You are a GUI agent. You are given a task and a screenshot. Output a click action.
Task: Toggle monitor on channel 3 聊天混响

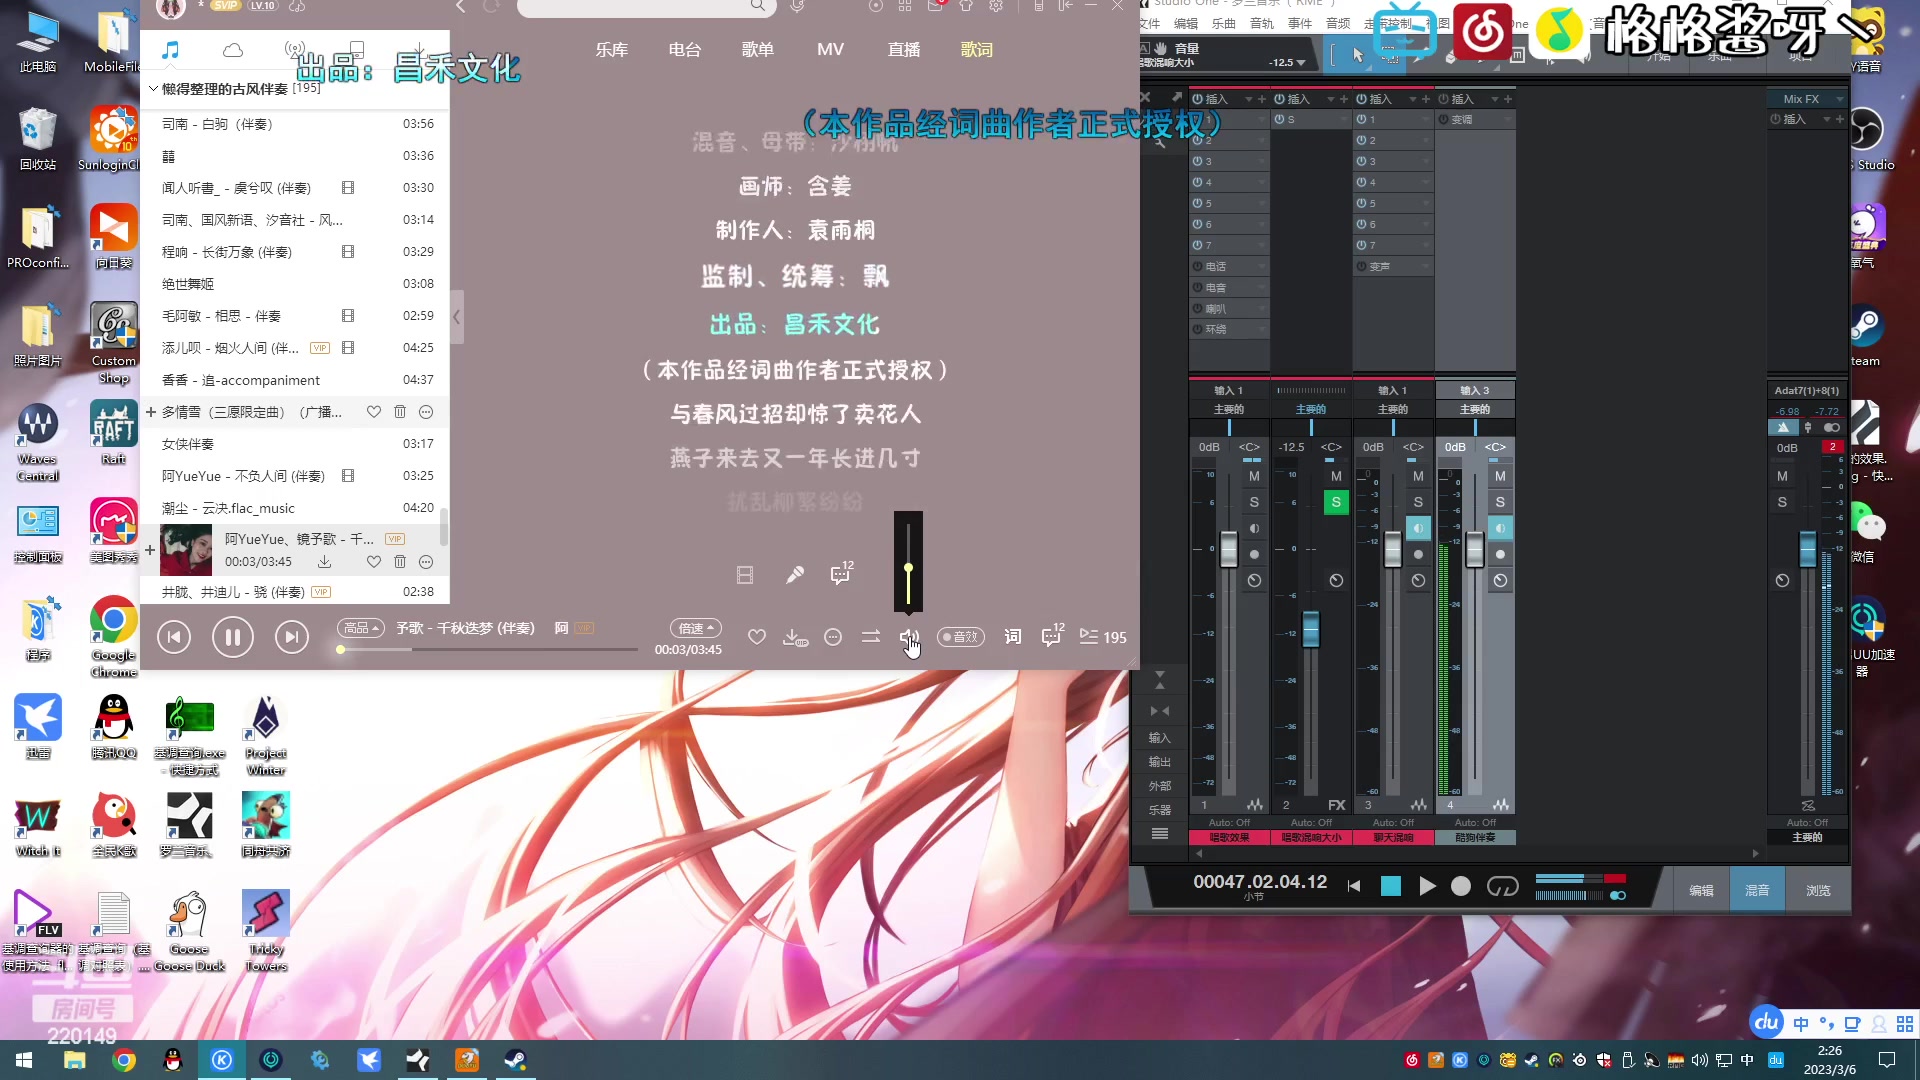[x=1418, y=528]
